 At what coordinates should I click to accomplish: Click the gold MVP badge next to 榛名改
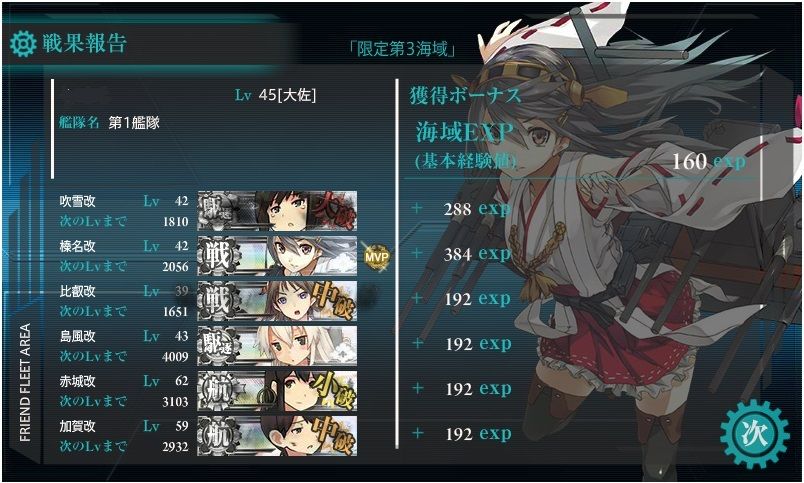click(x=376, y=256)
